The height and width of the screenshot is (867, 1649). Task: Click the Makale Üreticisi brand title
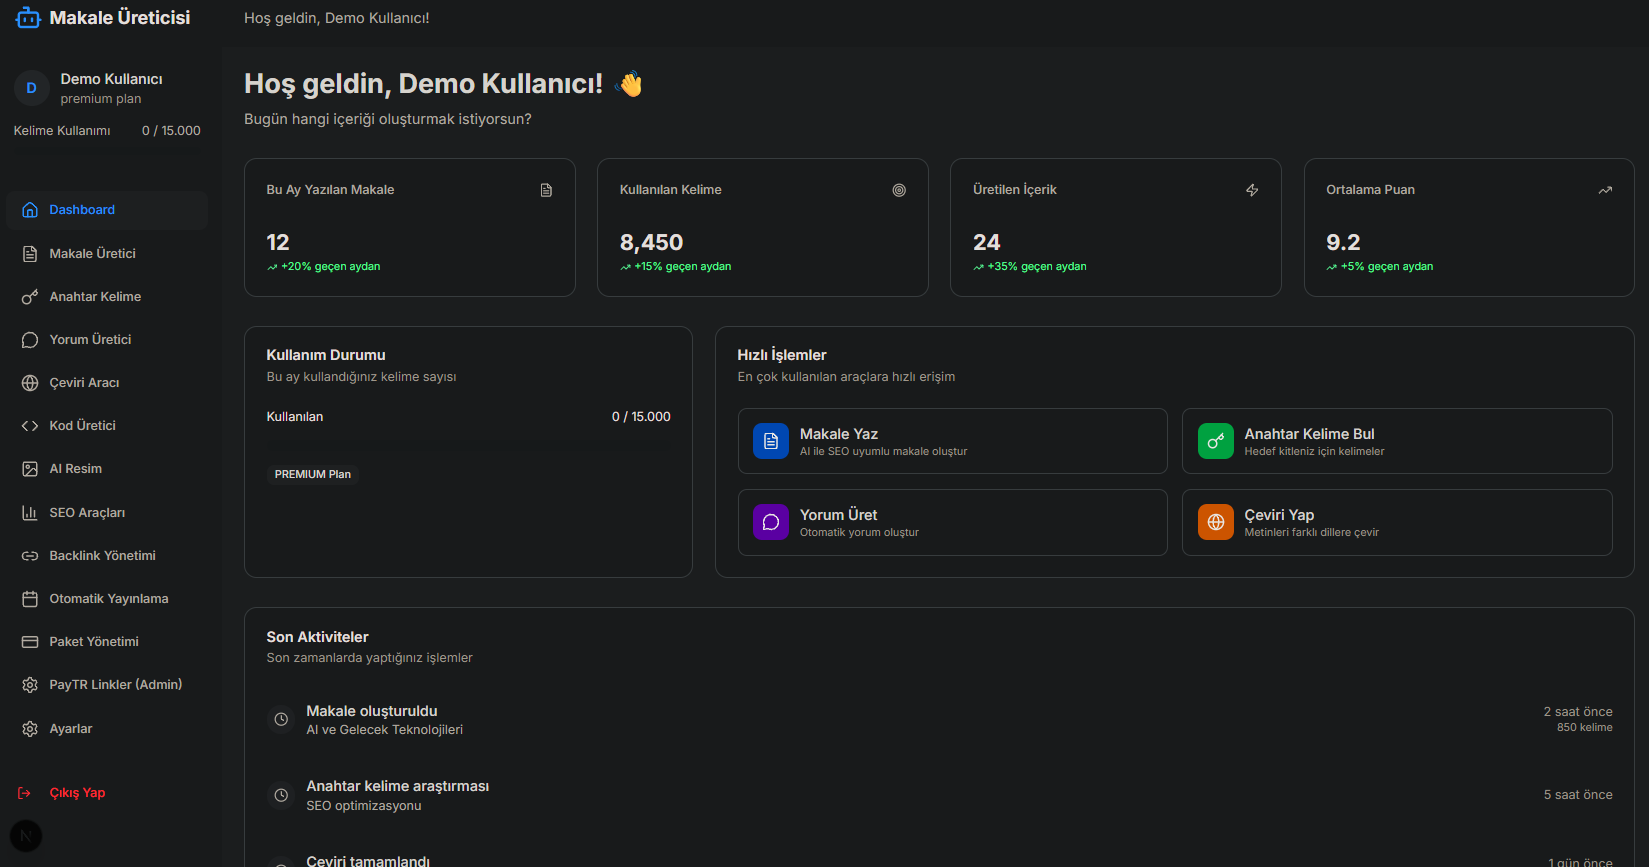point(120,18)
